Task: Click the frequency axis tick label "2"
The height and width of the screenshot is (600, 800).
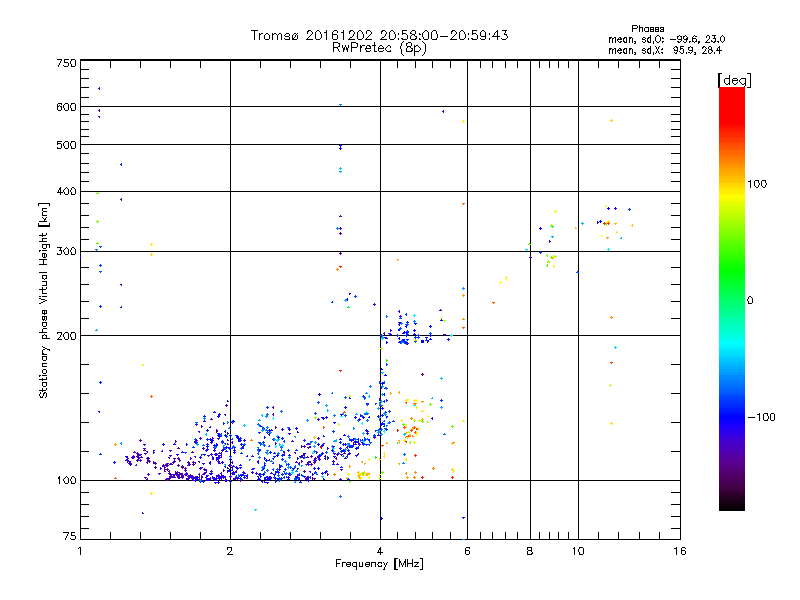Action: pos(230,551)
